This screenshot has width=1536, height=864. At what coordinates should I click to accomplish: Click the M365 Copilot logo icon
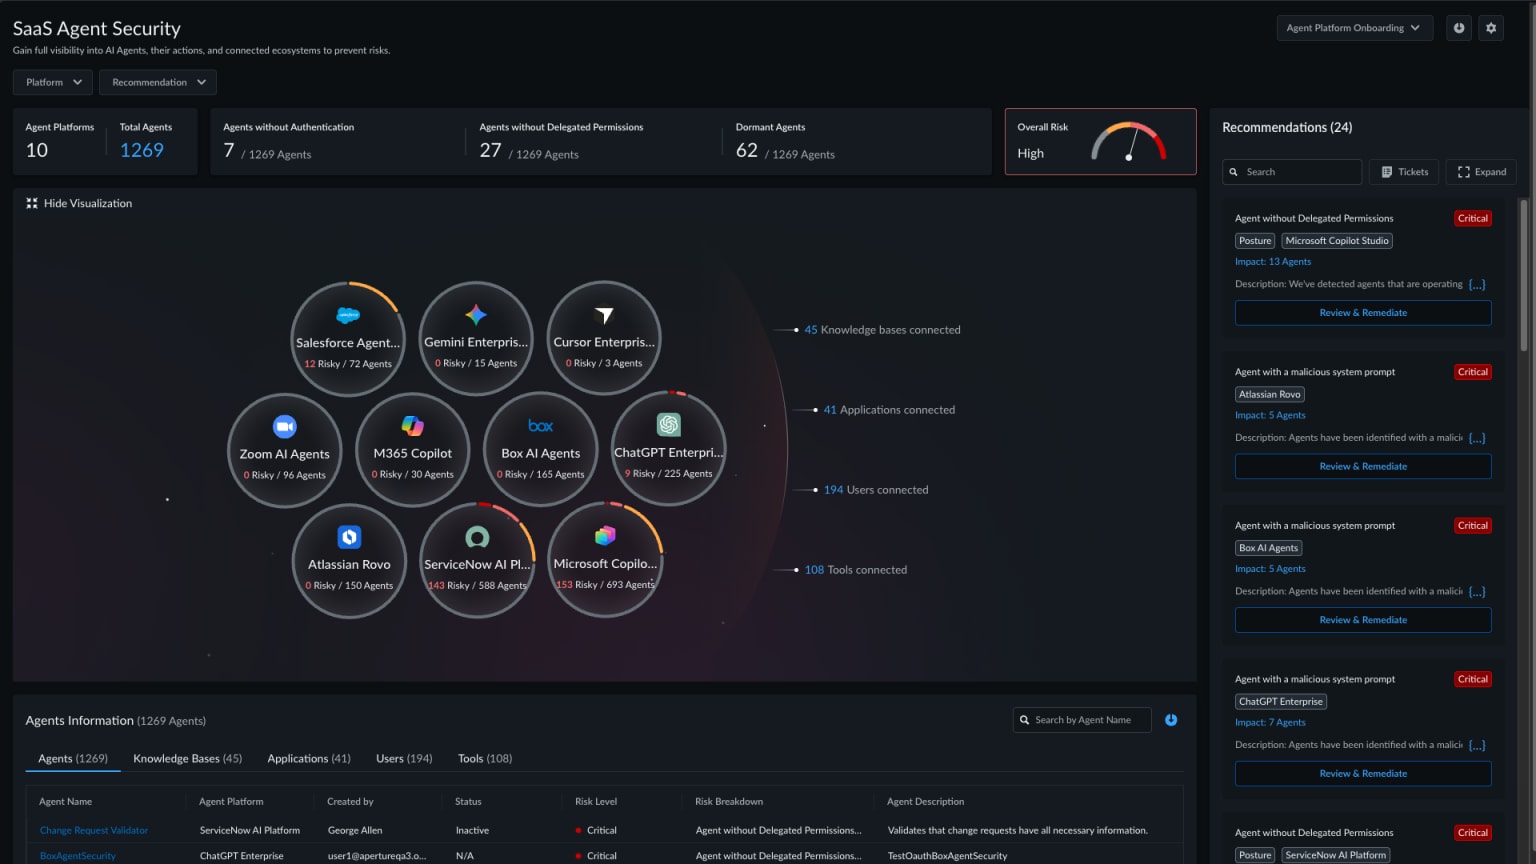pos(412,425)
